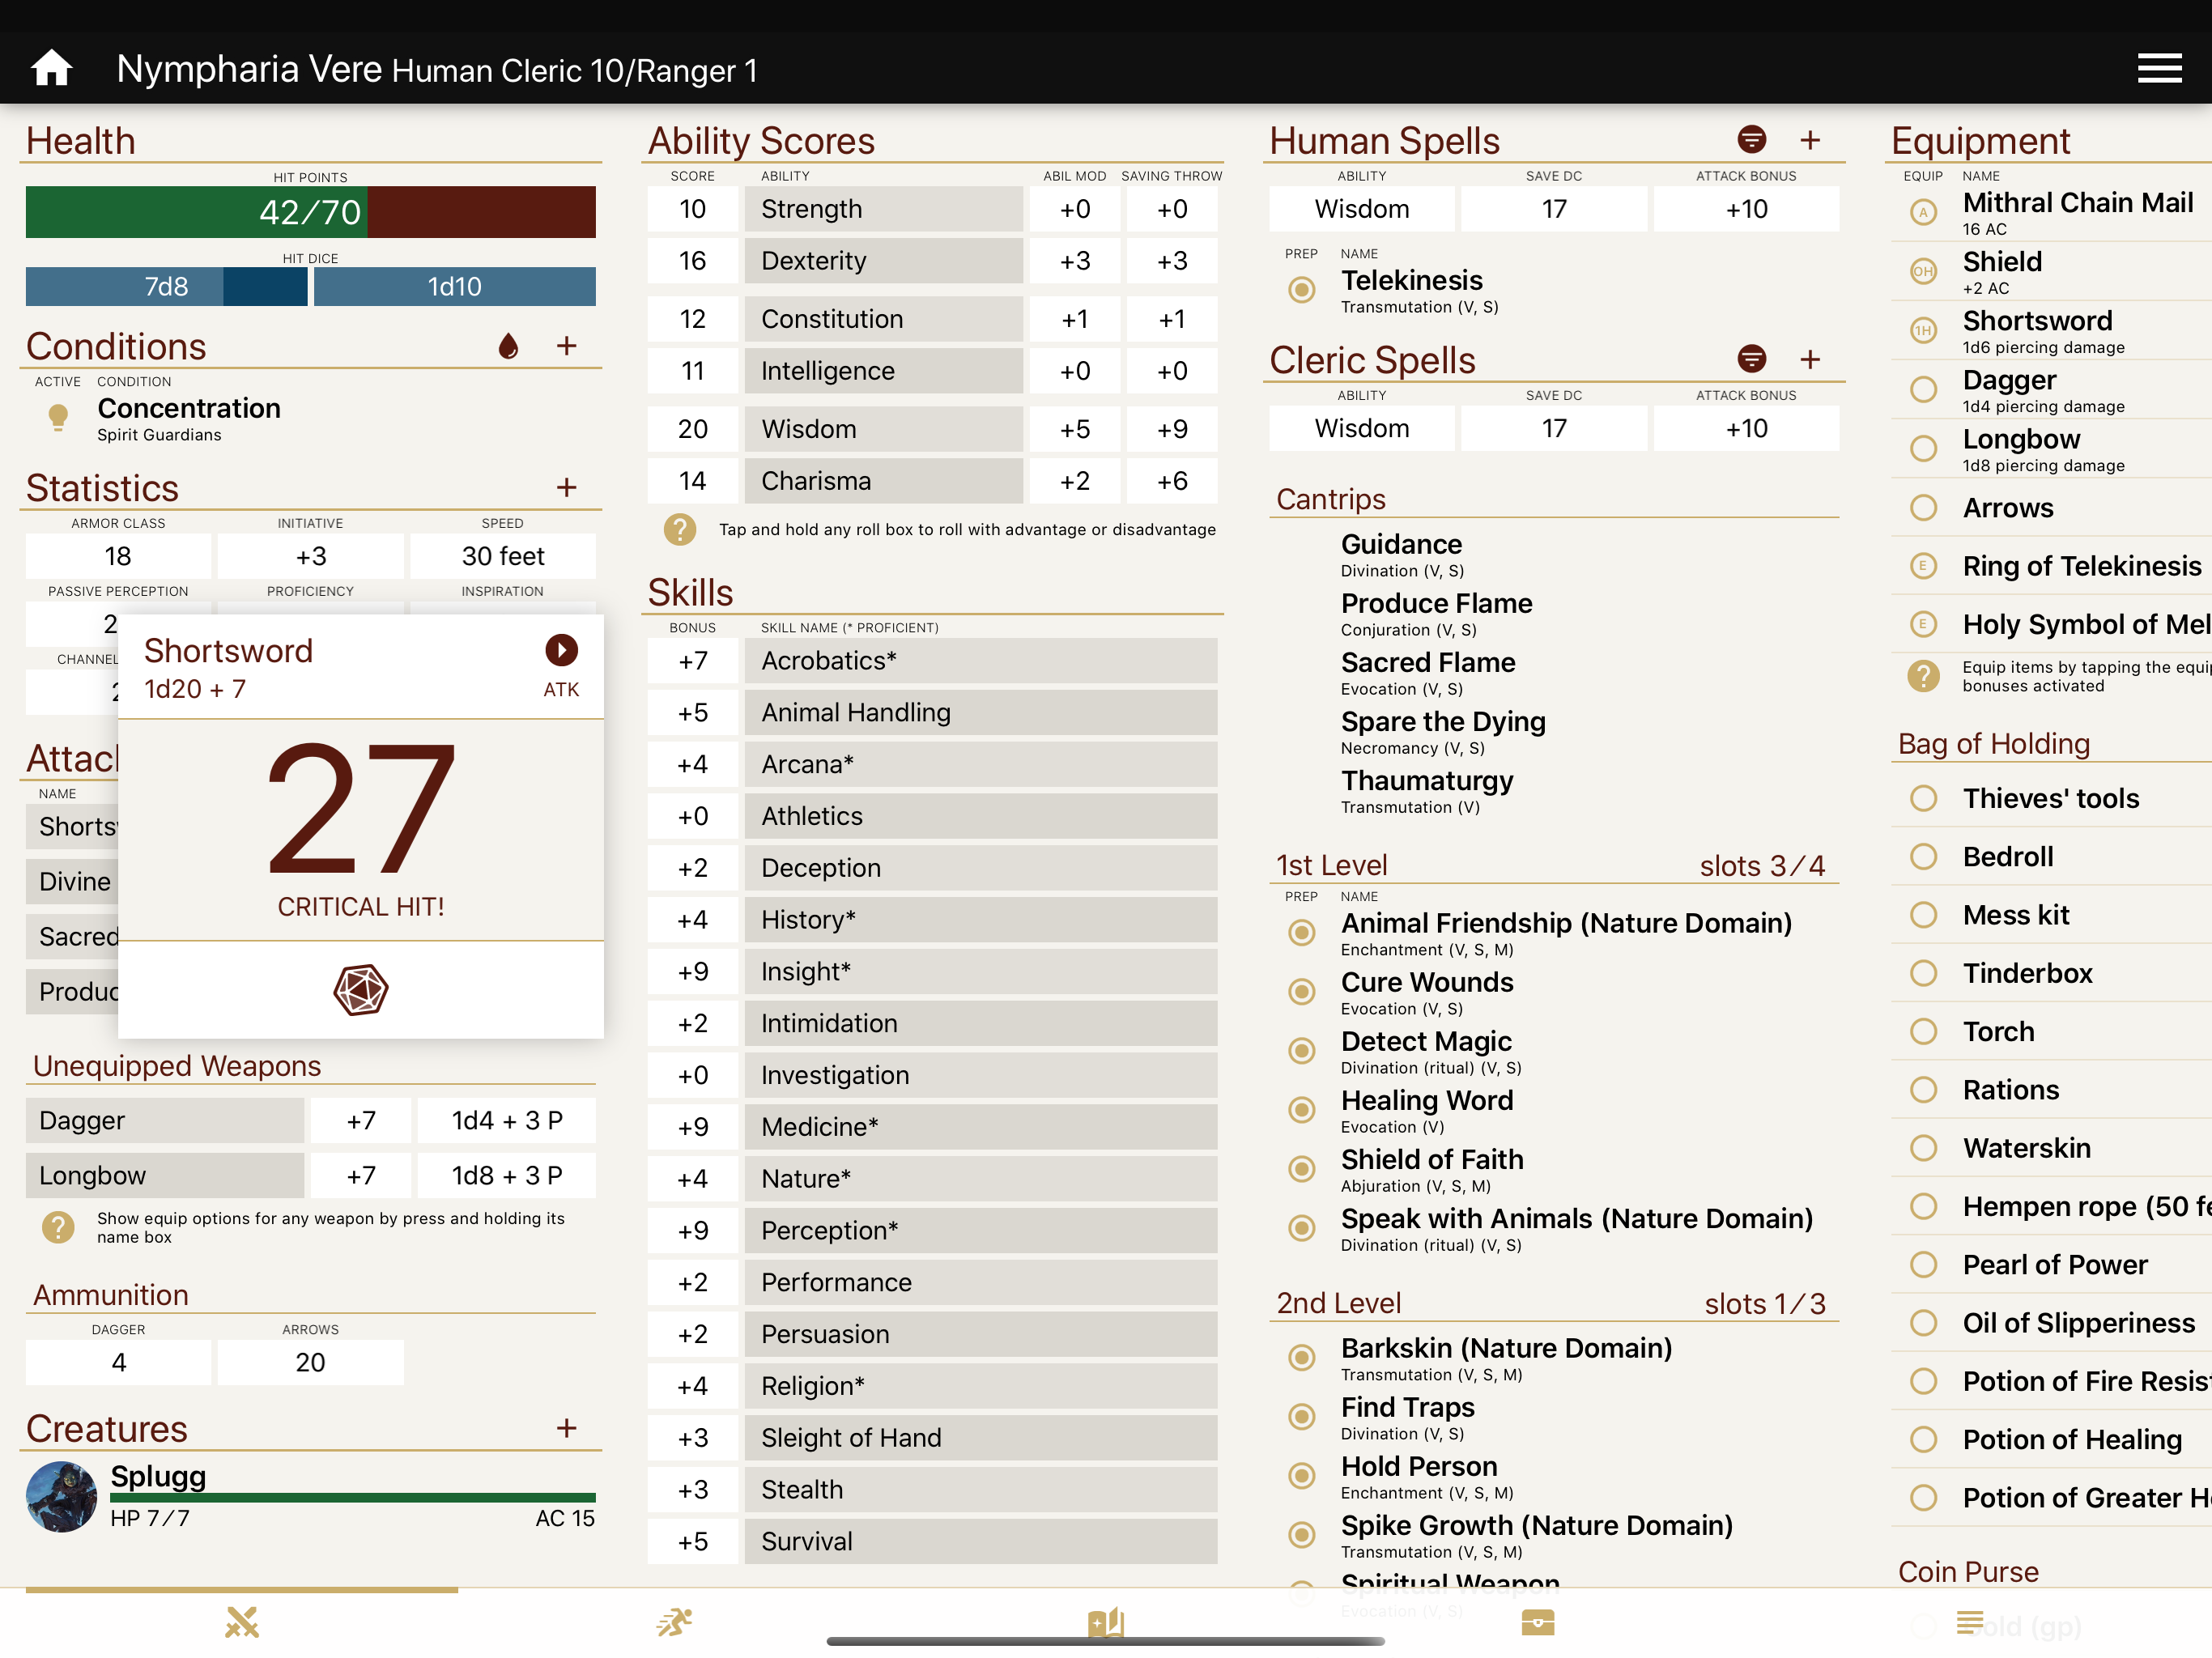Toggle the prepared marker for Telekinesis
The height and width of the screenshot is (1658, 2212).
click(x=1301, y=290)
